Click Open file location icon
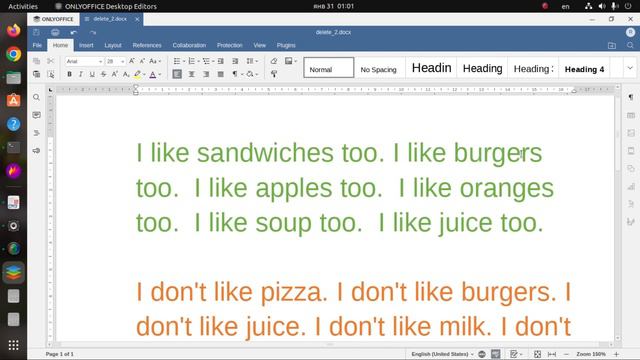The width and height of the screenshot is (640, 360). click(x=611, y=45)
